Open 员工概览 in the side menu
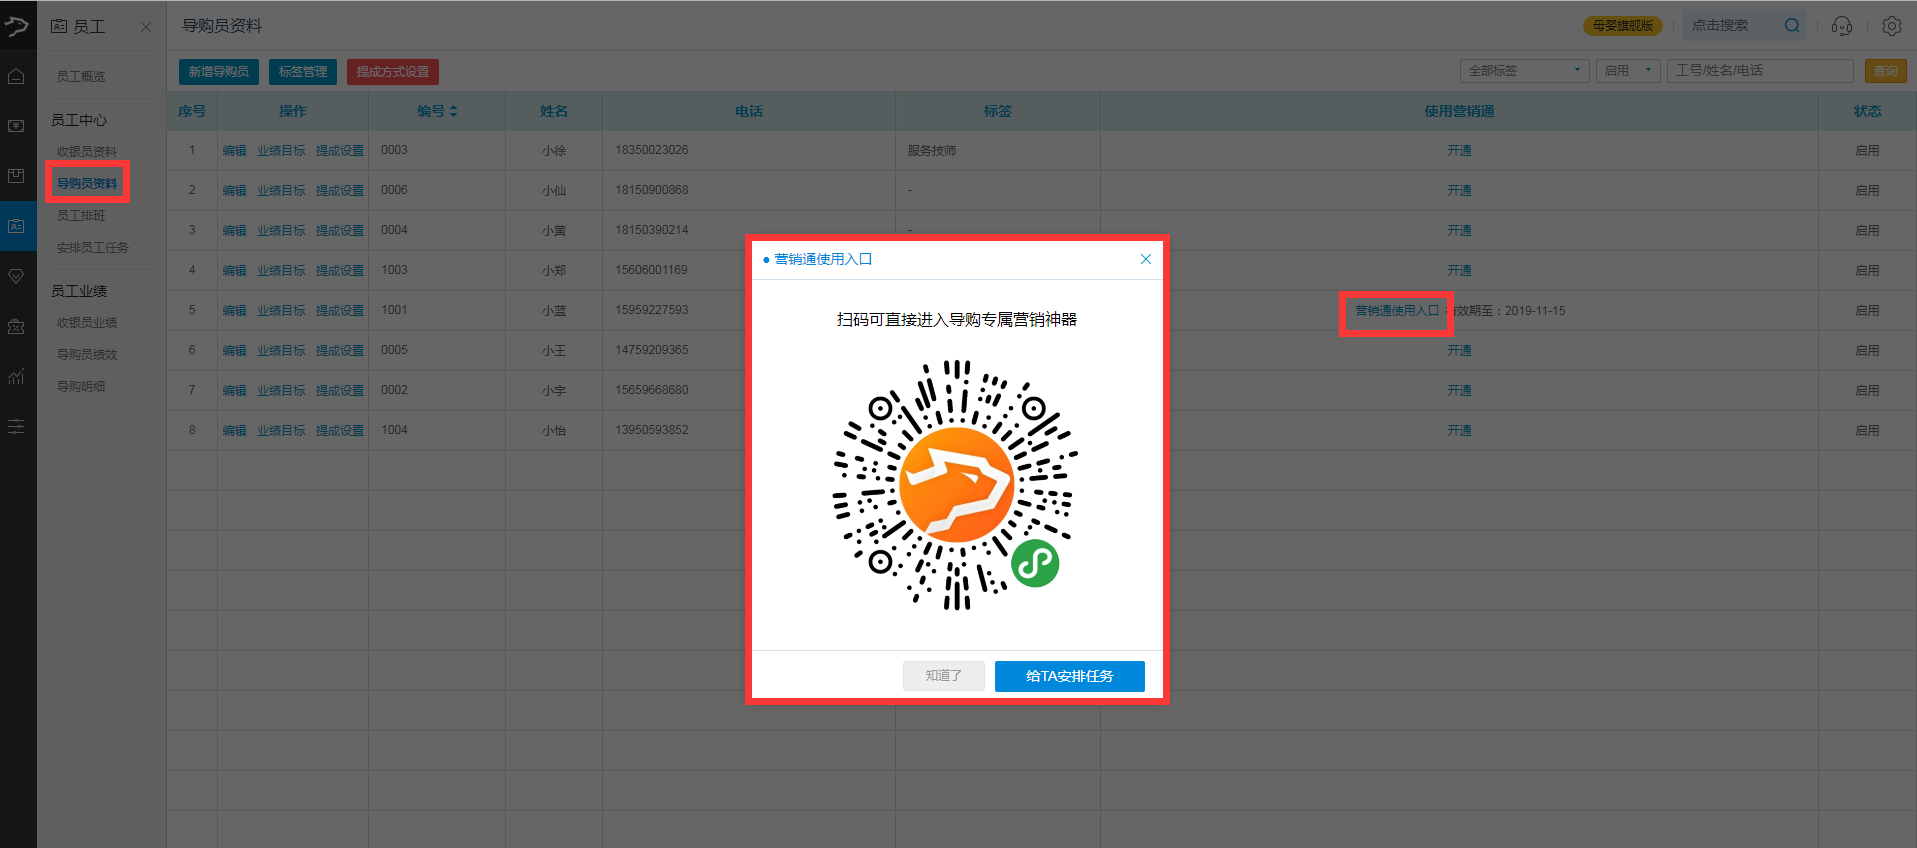The height and width of the screenshot is (848, 1917). [x=81, y=77]
